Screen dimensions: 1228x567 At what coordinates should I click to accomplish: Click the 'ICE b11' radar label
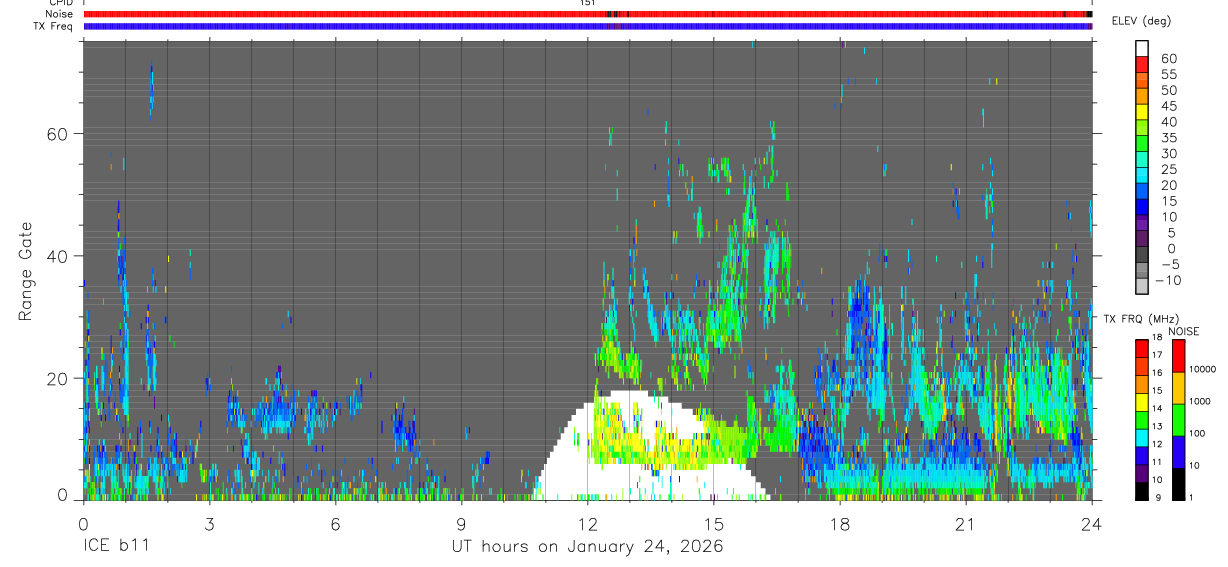(x=115, y=547)
